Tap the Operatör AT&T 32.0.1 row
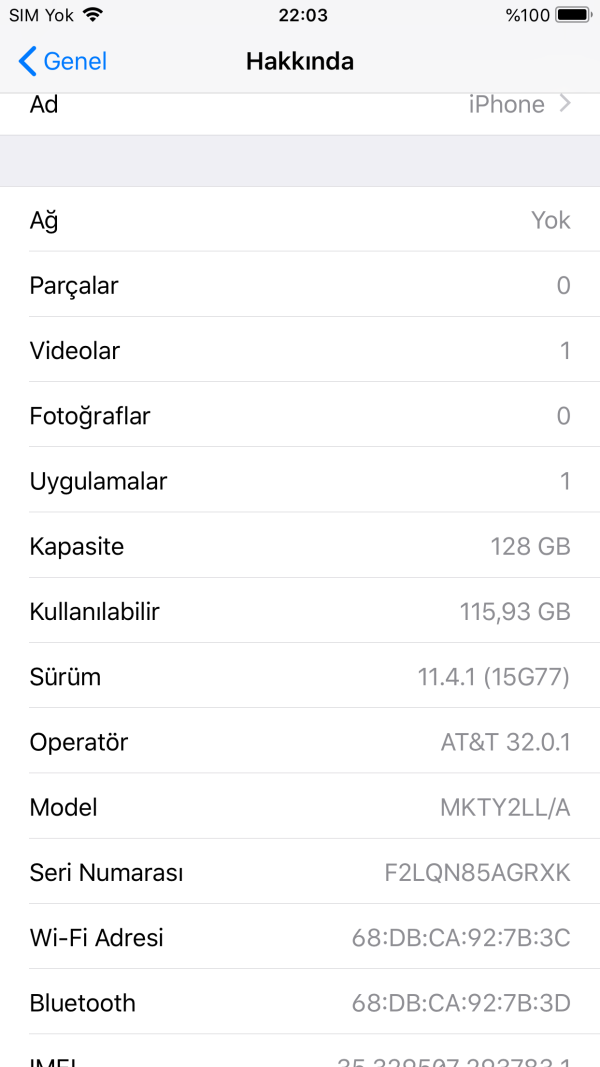 (x=300, y=742)
